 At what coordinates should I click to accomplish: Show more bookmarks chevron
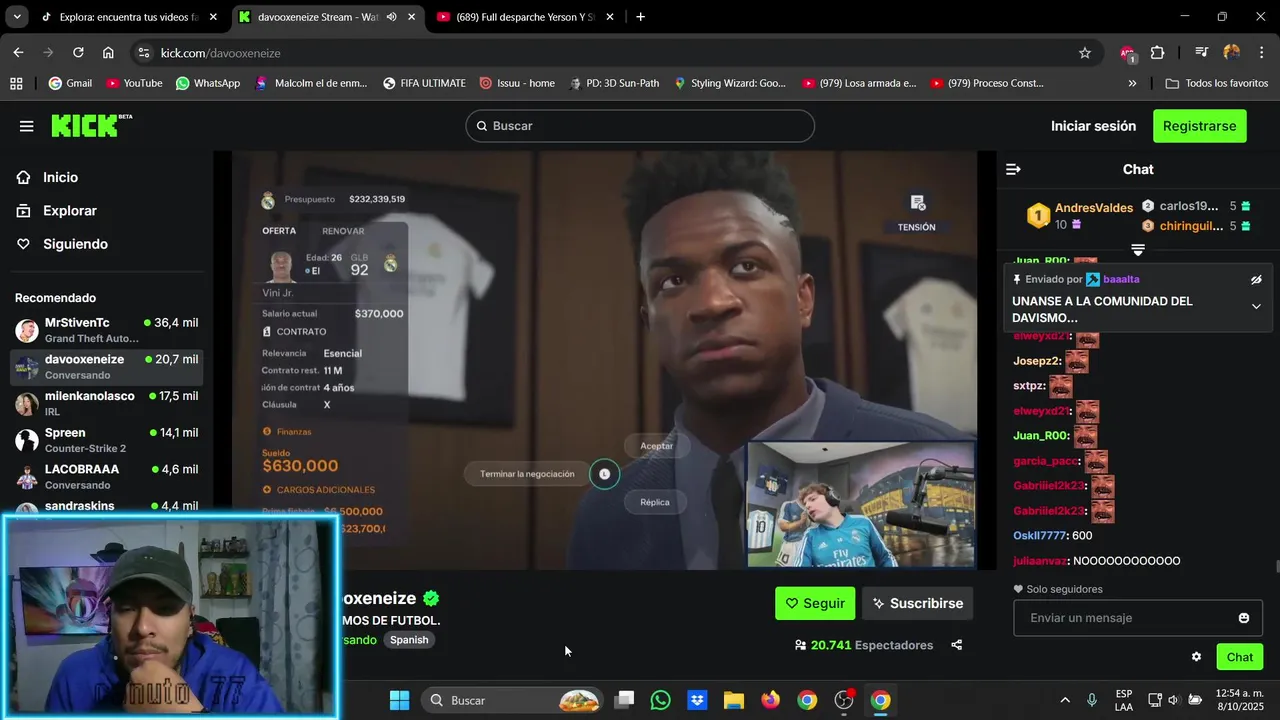click(1132, 83)
